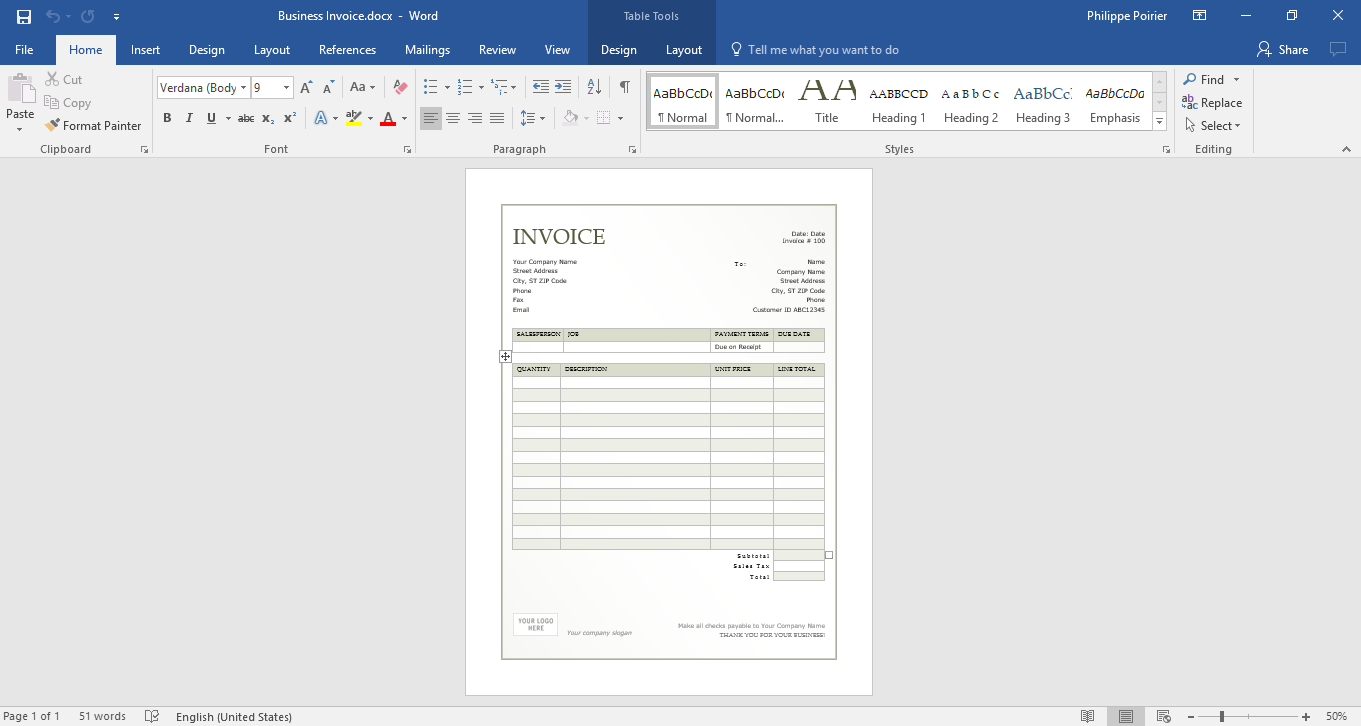Apply a text highlight color
The height and width of the screenshot is (726, 1361).
354,117
